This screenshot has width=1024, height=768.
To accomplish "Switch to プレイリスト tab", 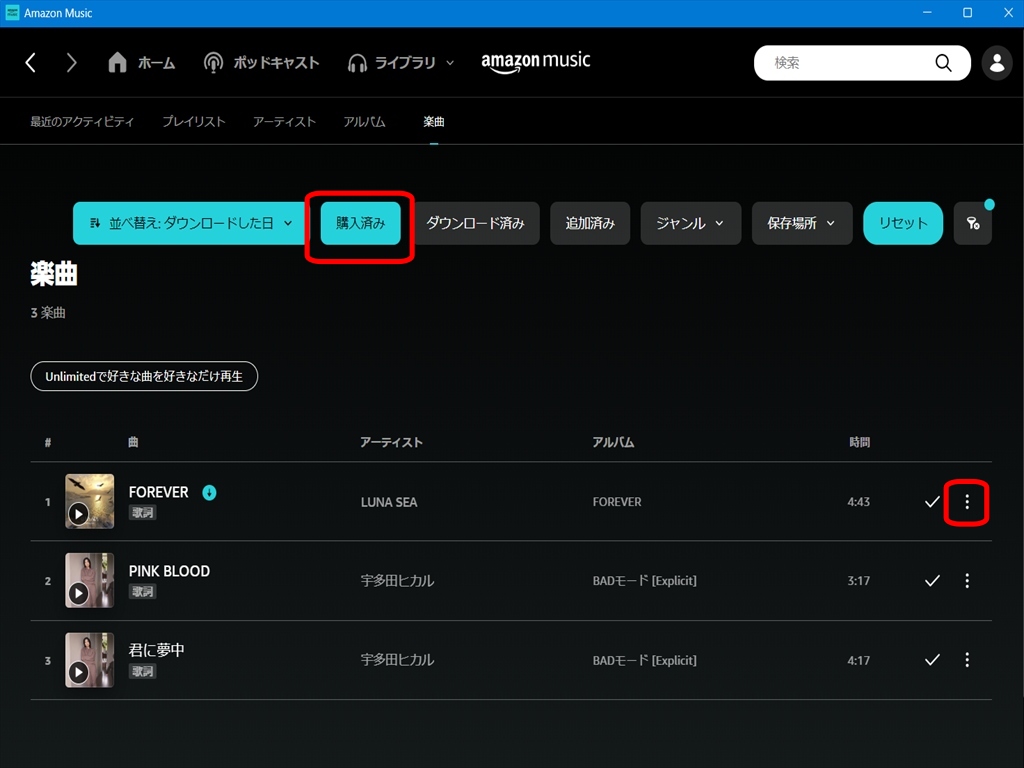I will coord(193,121).
